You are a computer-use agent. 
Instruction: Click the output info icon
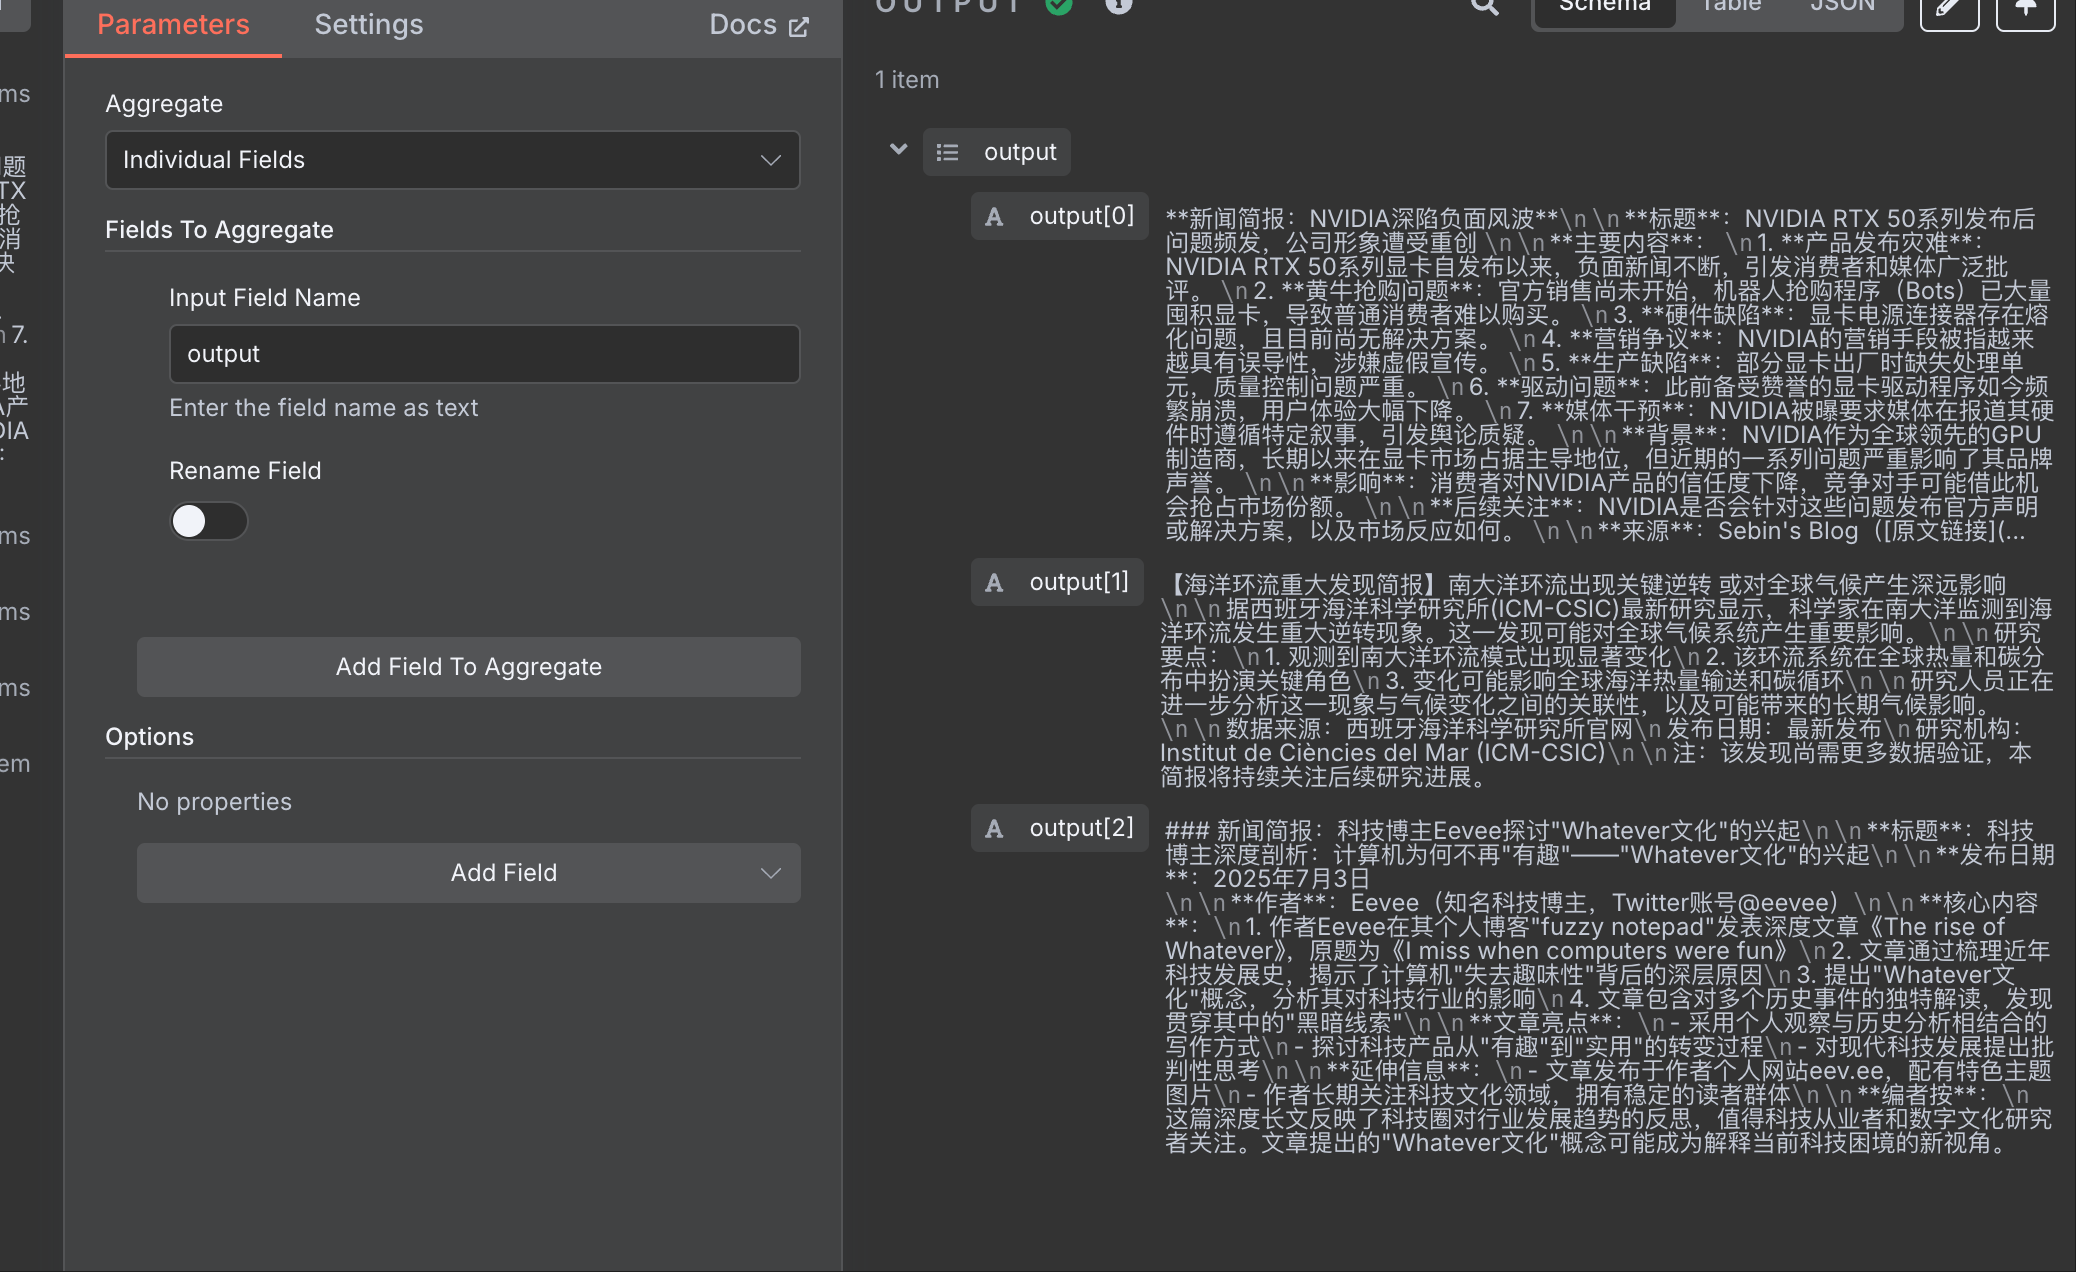[x=1119, y=6]
